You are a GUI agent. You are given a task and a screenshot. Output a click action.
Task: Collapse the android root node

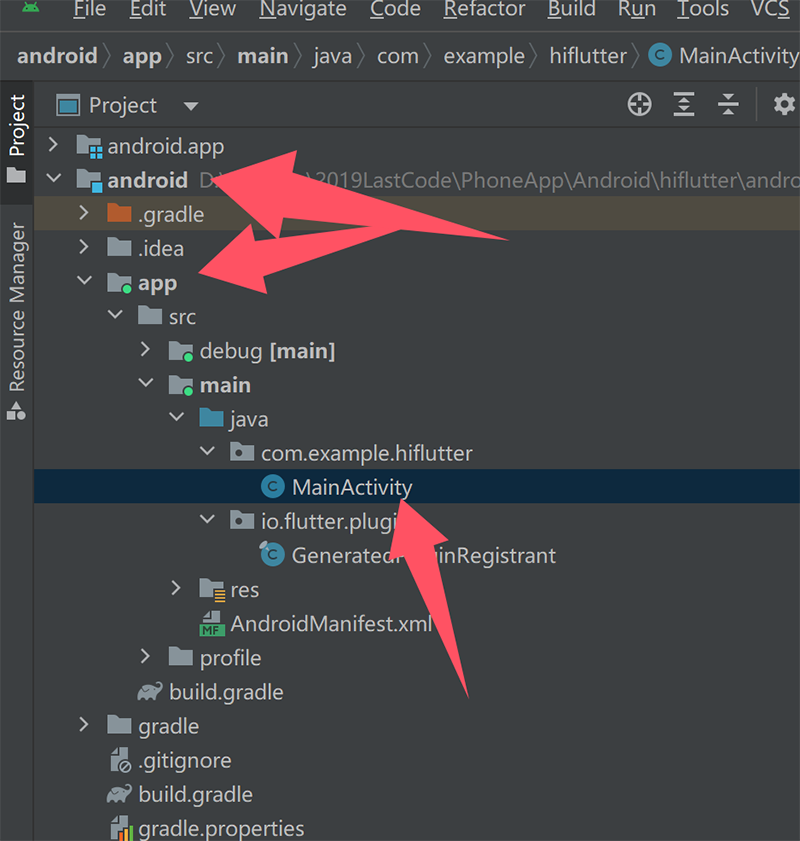tap(54, 178)
